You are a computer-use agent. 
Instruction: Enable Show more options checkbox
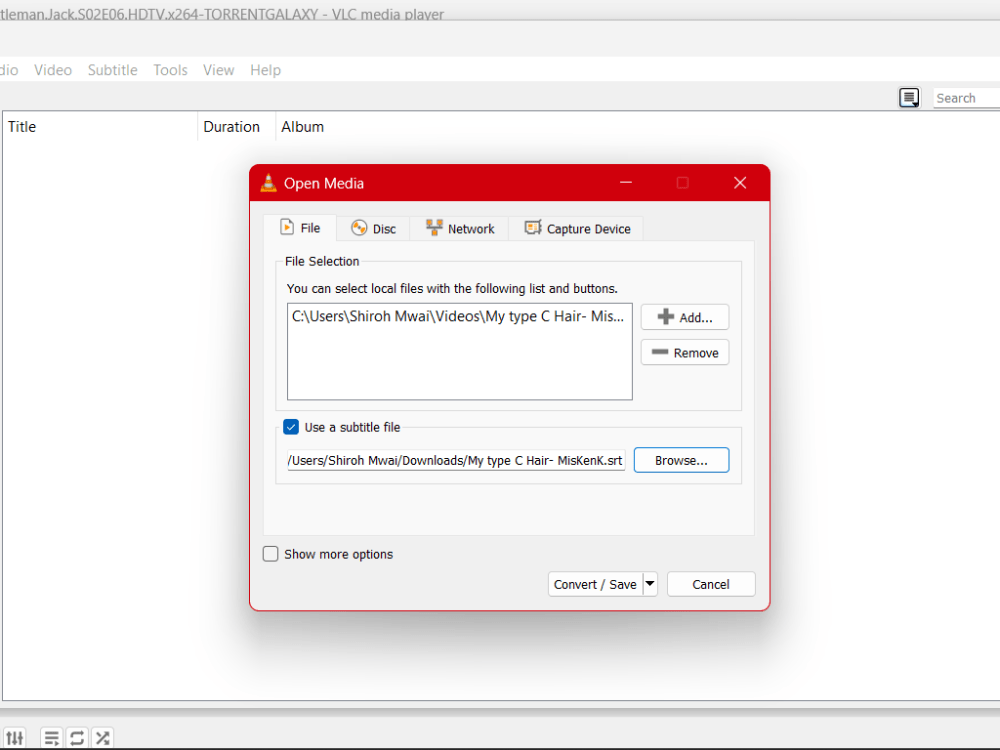click(x=271, y=554)
